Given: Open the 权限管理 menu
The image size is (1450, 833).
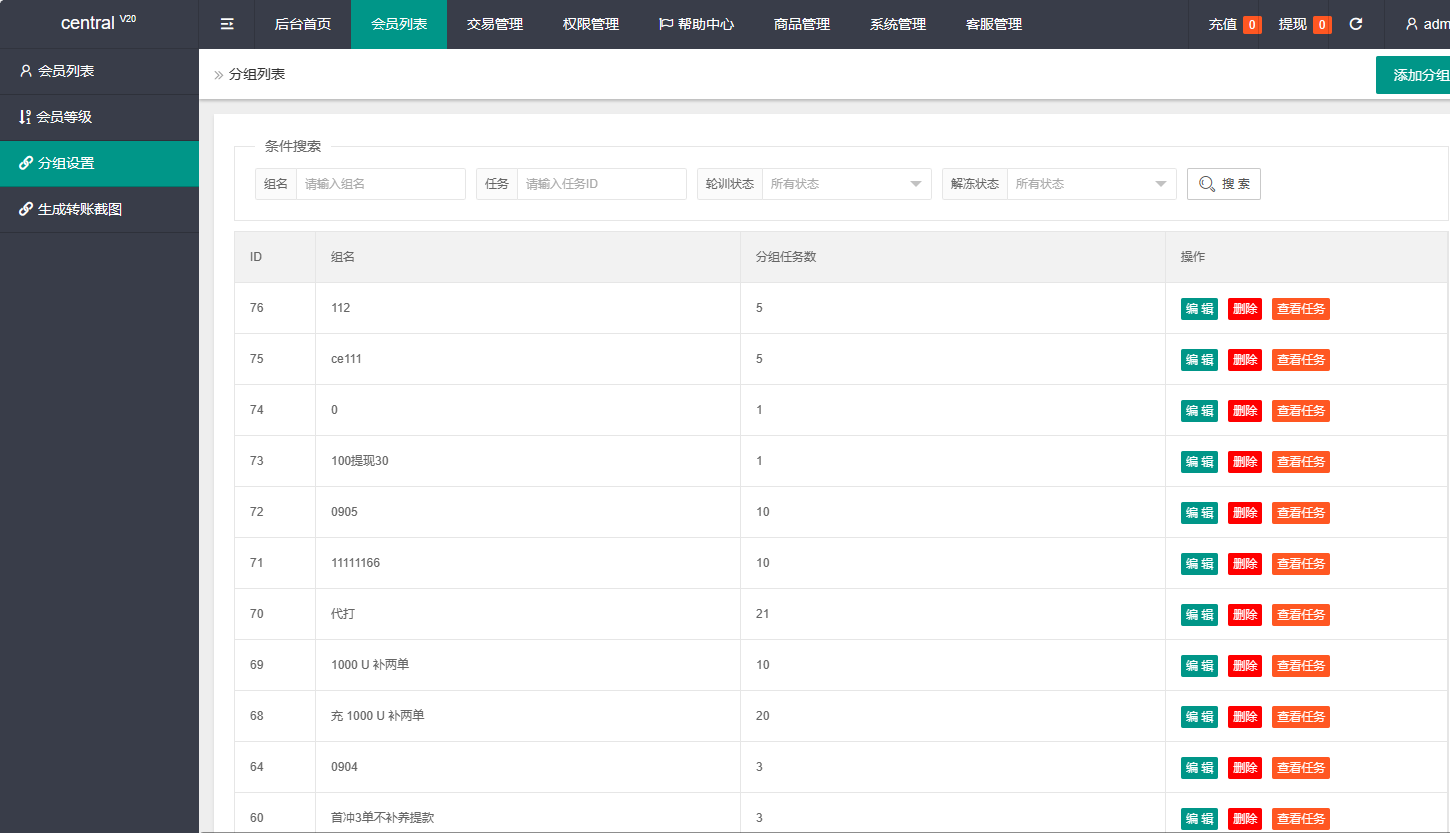Looking at the screenshot, I should click(591, 24).
